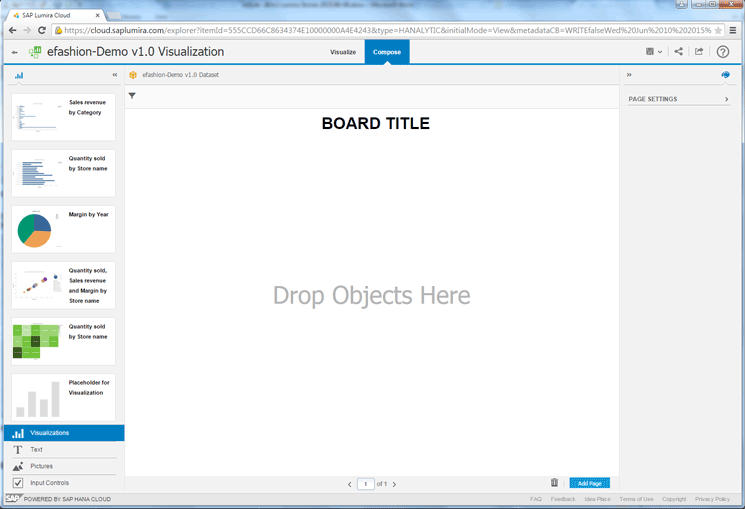Click the filter funnel icon

(x=132, y=96)
